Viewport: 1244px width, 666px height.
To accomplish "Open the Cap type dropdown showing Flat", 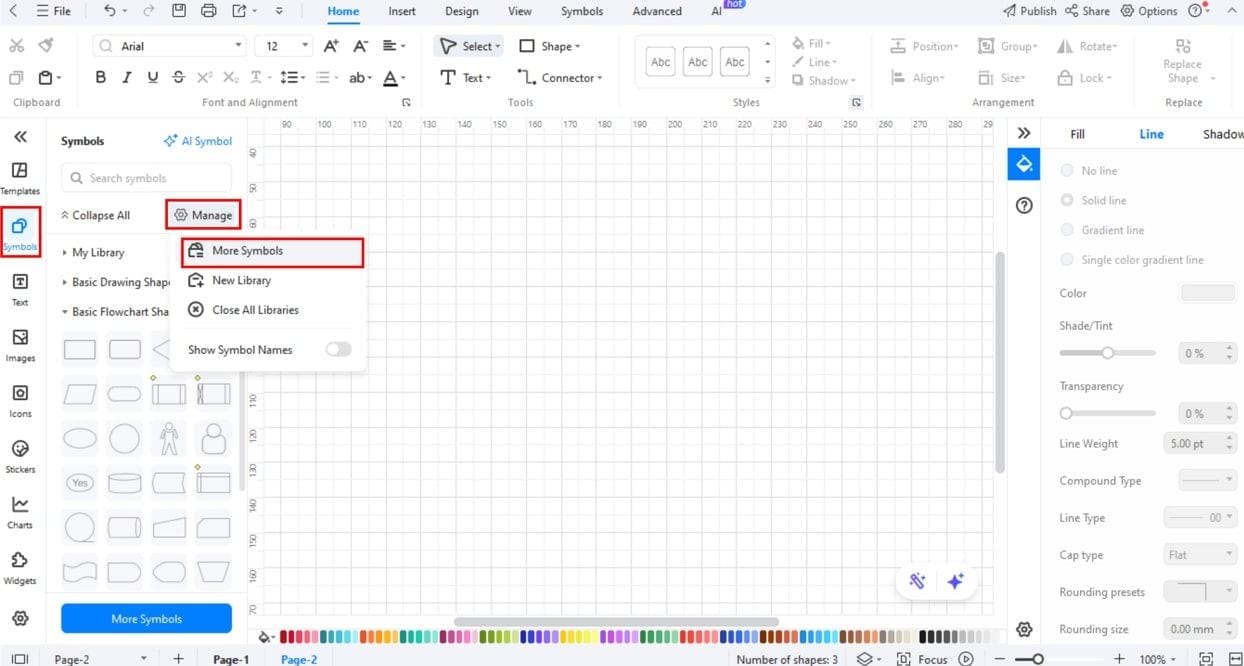I will [x=1199, y=554].
